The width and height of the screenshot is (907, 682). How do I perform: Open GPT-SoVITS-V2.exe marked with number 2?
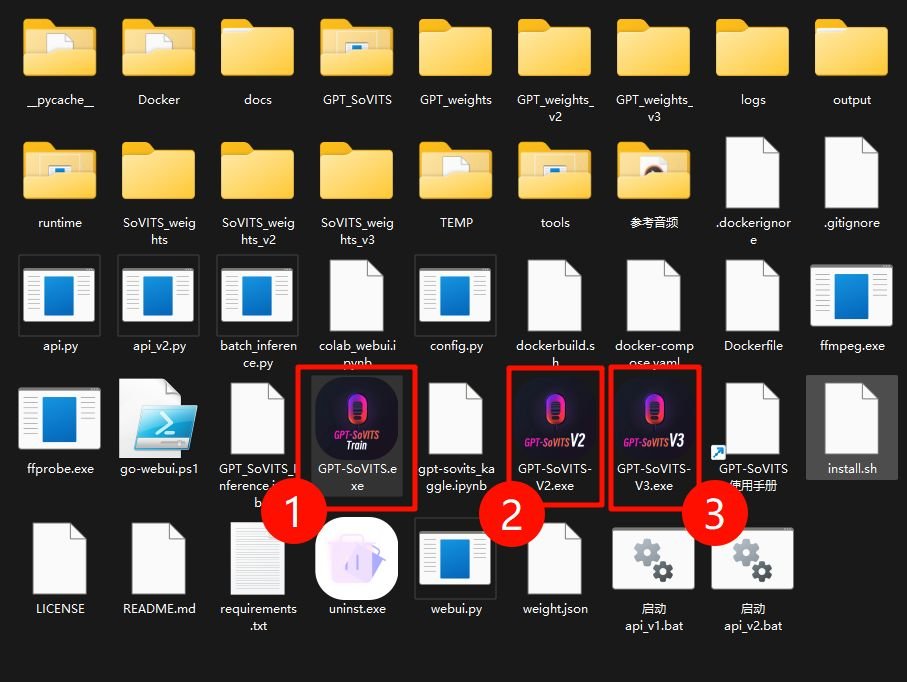click(555, 418)
